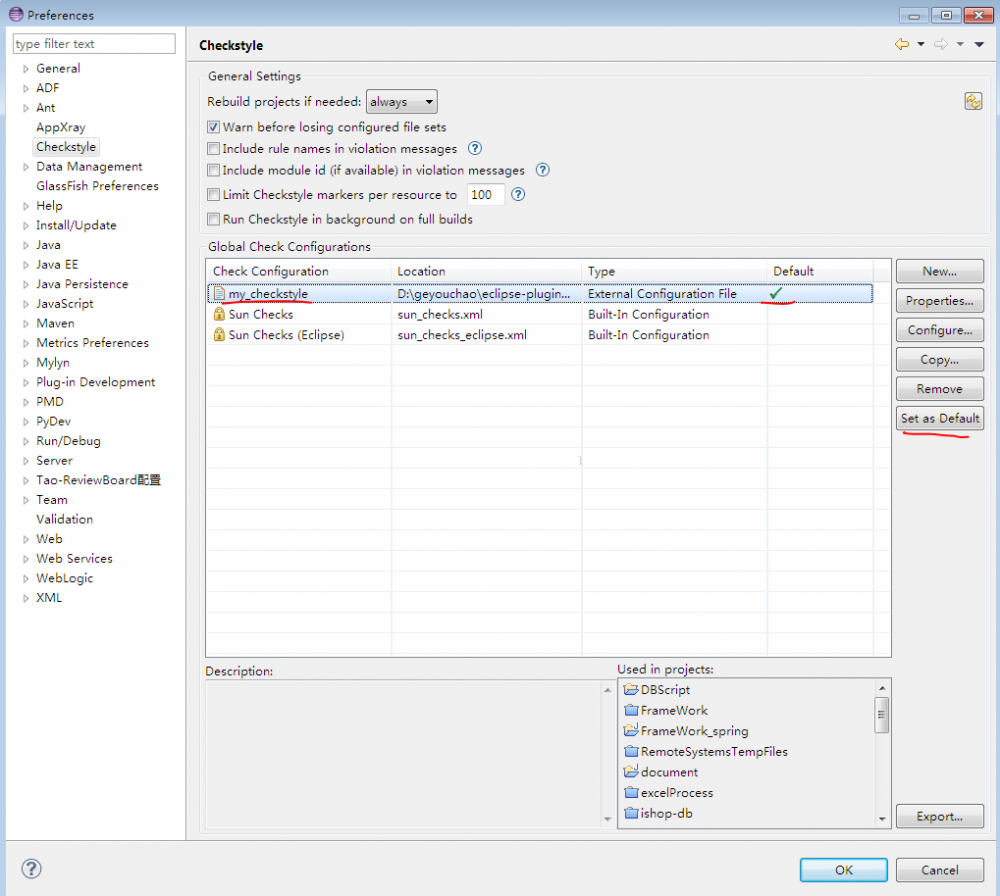Viewport: 1000px width, 896px height.
Task: Expand the Team tree node
Action: [x=26, y=501]
